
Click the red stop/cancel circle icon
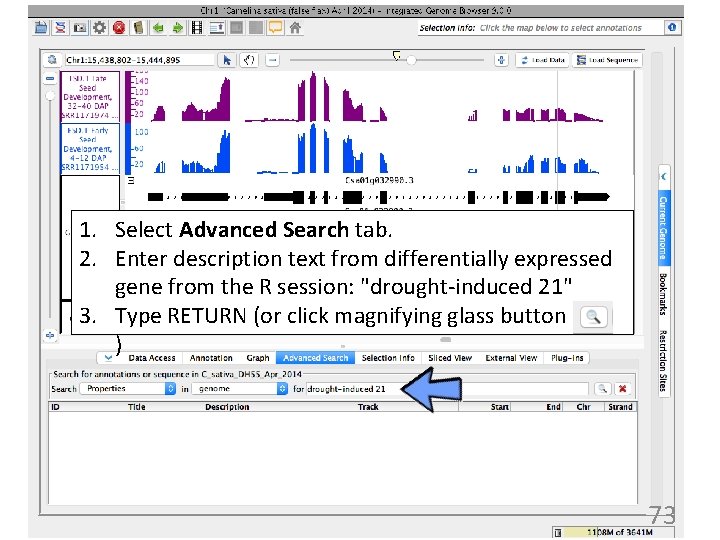tap(119, 28)
